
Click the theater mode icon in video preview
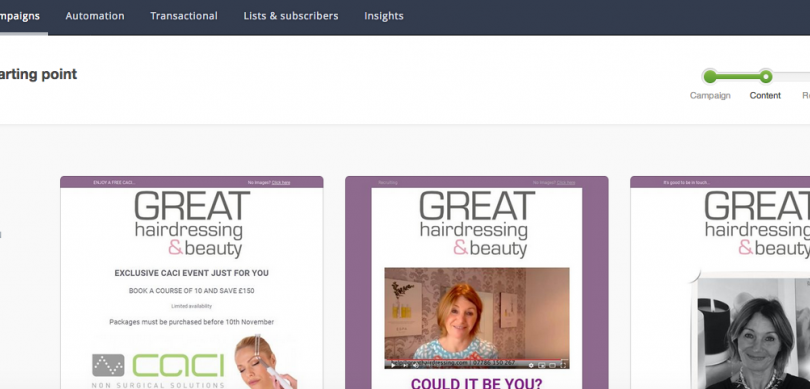pos(552,365)
